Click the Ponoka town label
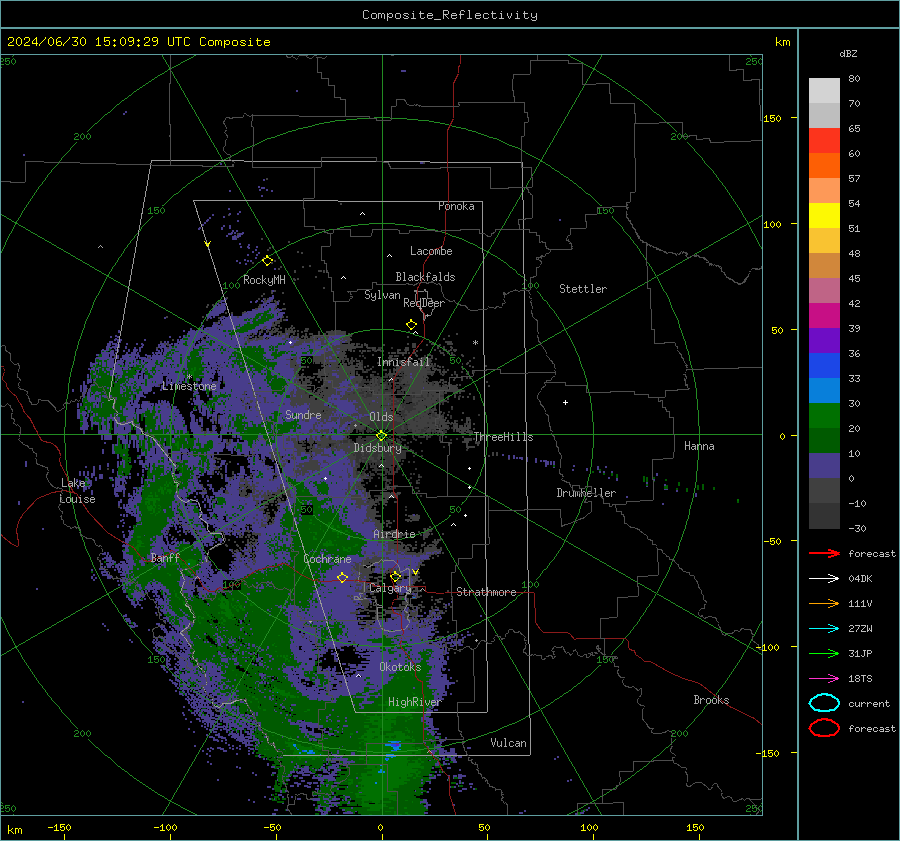The height and width of the screenshot is (841, 900). [x=456, y=206]
